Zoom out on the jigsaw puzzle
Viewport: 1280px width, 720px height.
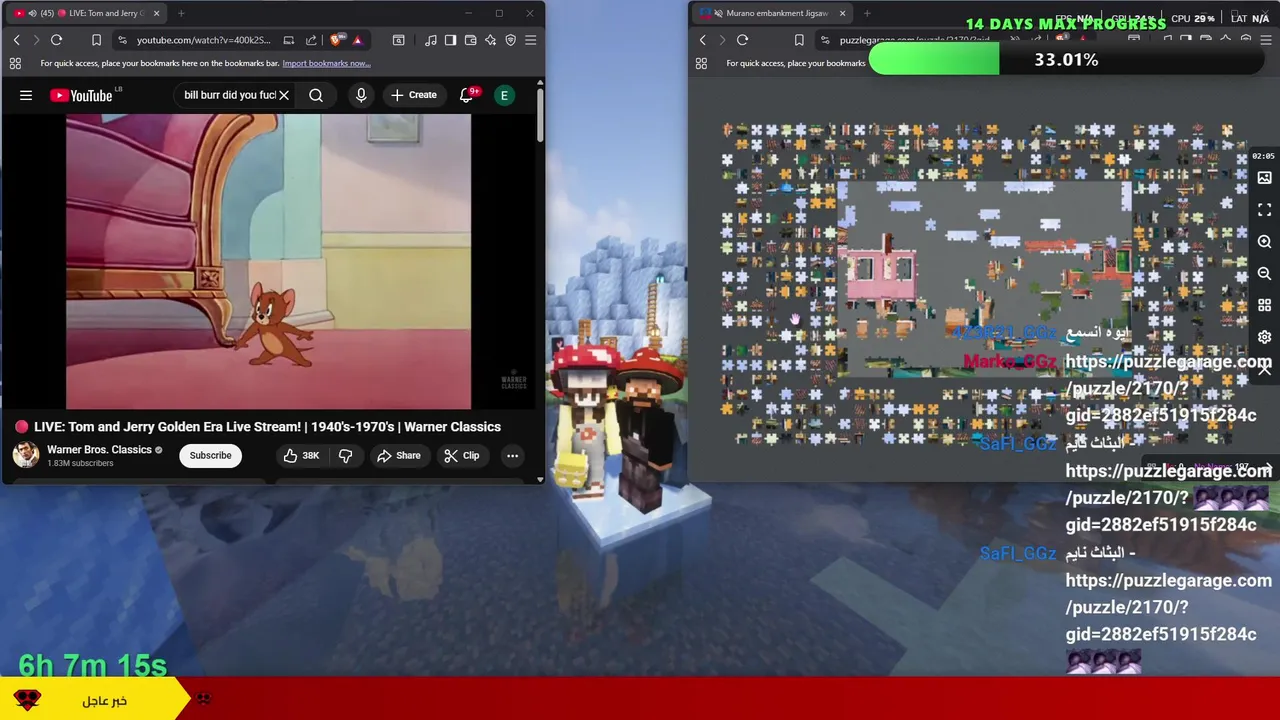[1264, 274]
